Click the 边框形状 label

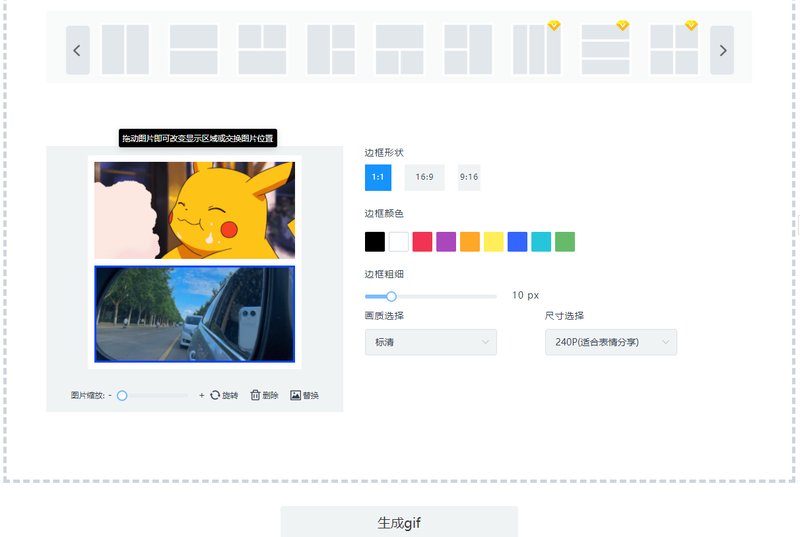[x=384, y=152]
